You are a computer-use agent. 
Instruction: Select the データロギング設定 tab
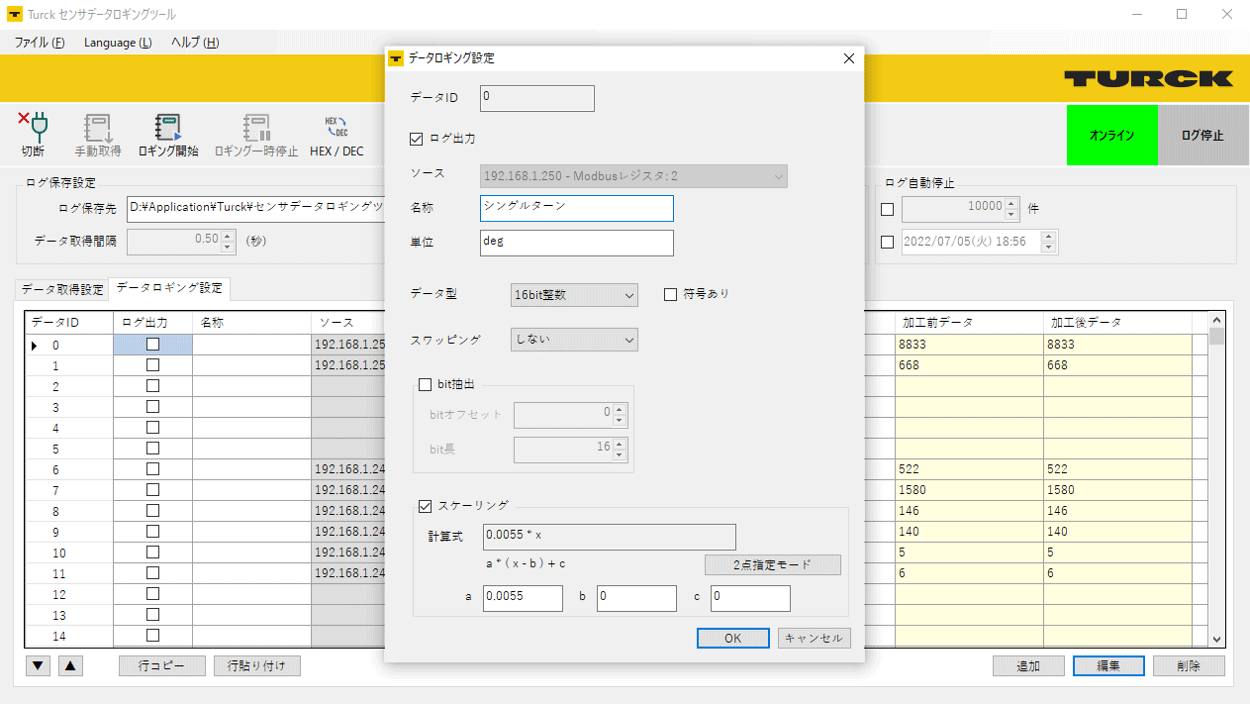pos(169,288)
